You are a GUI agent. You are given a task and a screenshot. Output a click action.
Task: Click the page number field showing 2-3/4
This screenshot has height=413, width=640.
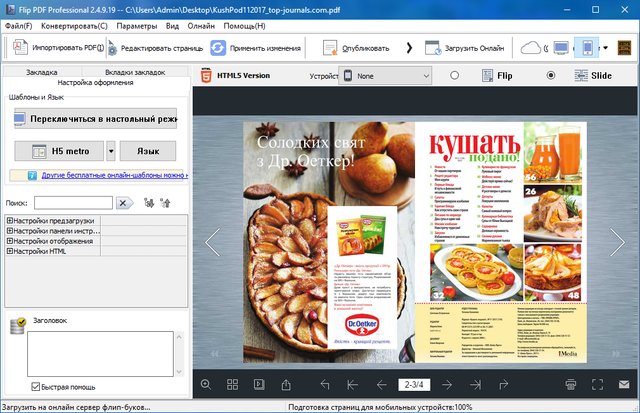coord(413,384)
